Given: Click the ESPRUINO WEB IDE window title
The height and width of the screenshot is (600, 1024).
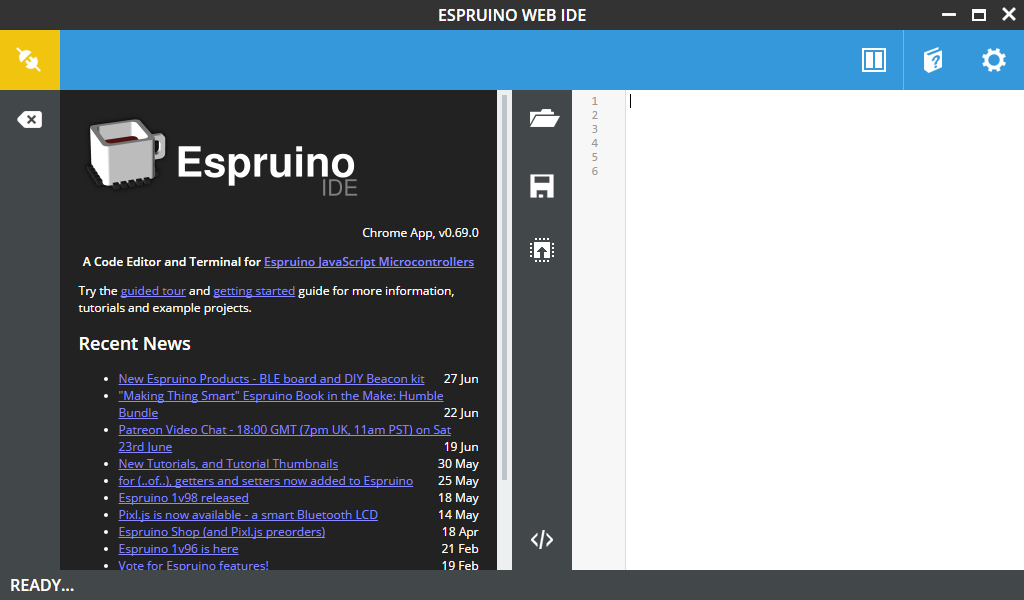Looking at the screenshot, I should [512, 15].
